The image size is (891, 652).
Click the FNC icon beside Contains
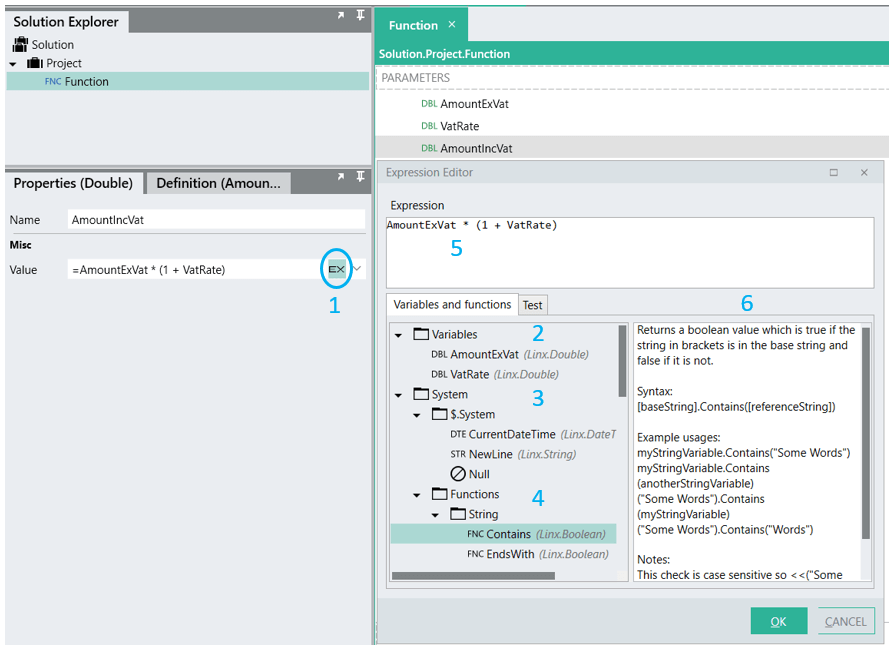click(476, 534)
